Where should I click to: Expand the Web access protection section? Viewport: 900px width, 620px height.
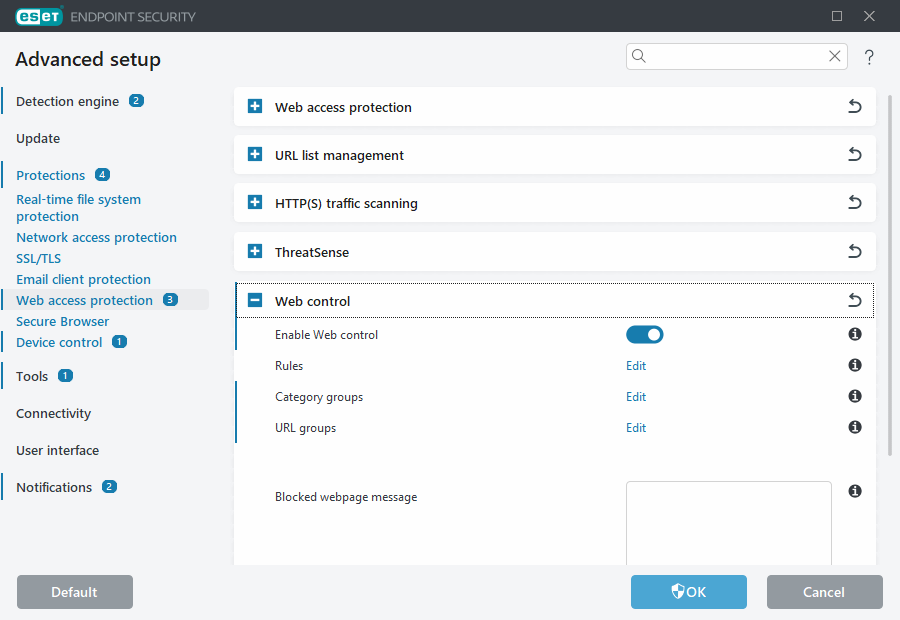254,106
